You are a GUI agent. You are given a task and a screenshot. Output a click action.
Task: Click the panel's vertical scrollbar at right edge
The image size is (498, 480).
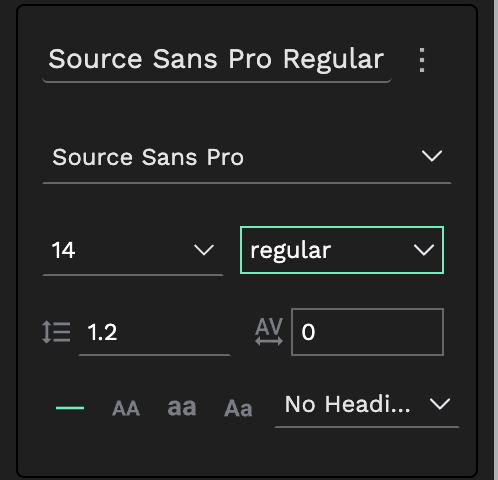496,240
